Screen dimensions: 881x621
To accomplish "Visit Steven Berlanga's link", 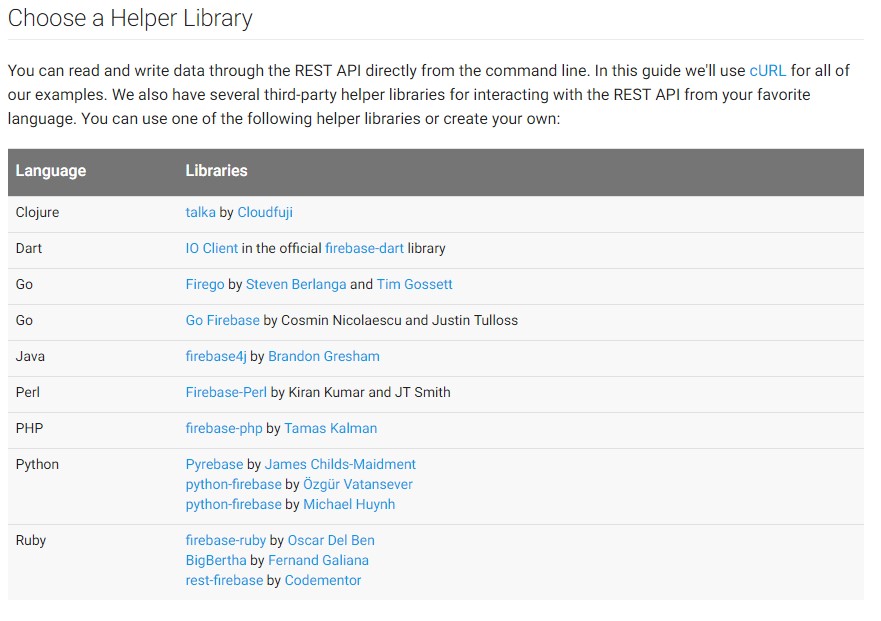I will (x=296, y=284).
